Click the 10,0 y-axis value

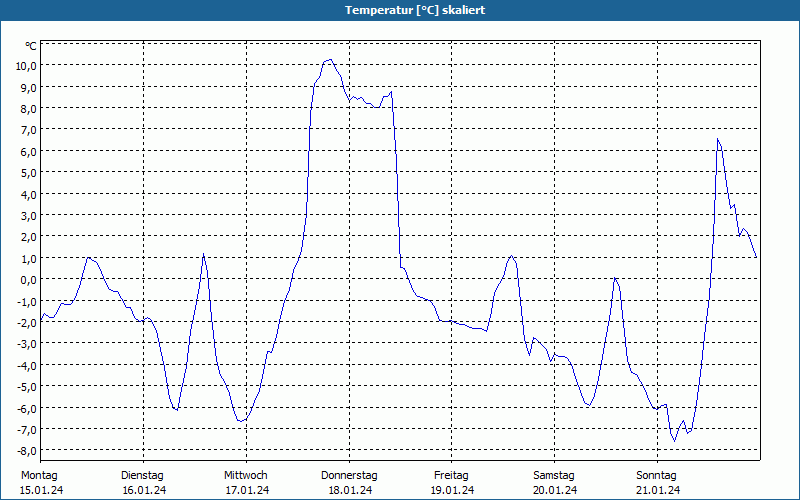26,66
